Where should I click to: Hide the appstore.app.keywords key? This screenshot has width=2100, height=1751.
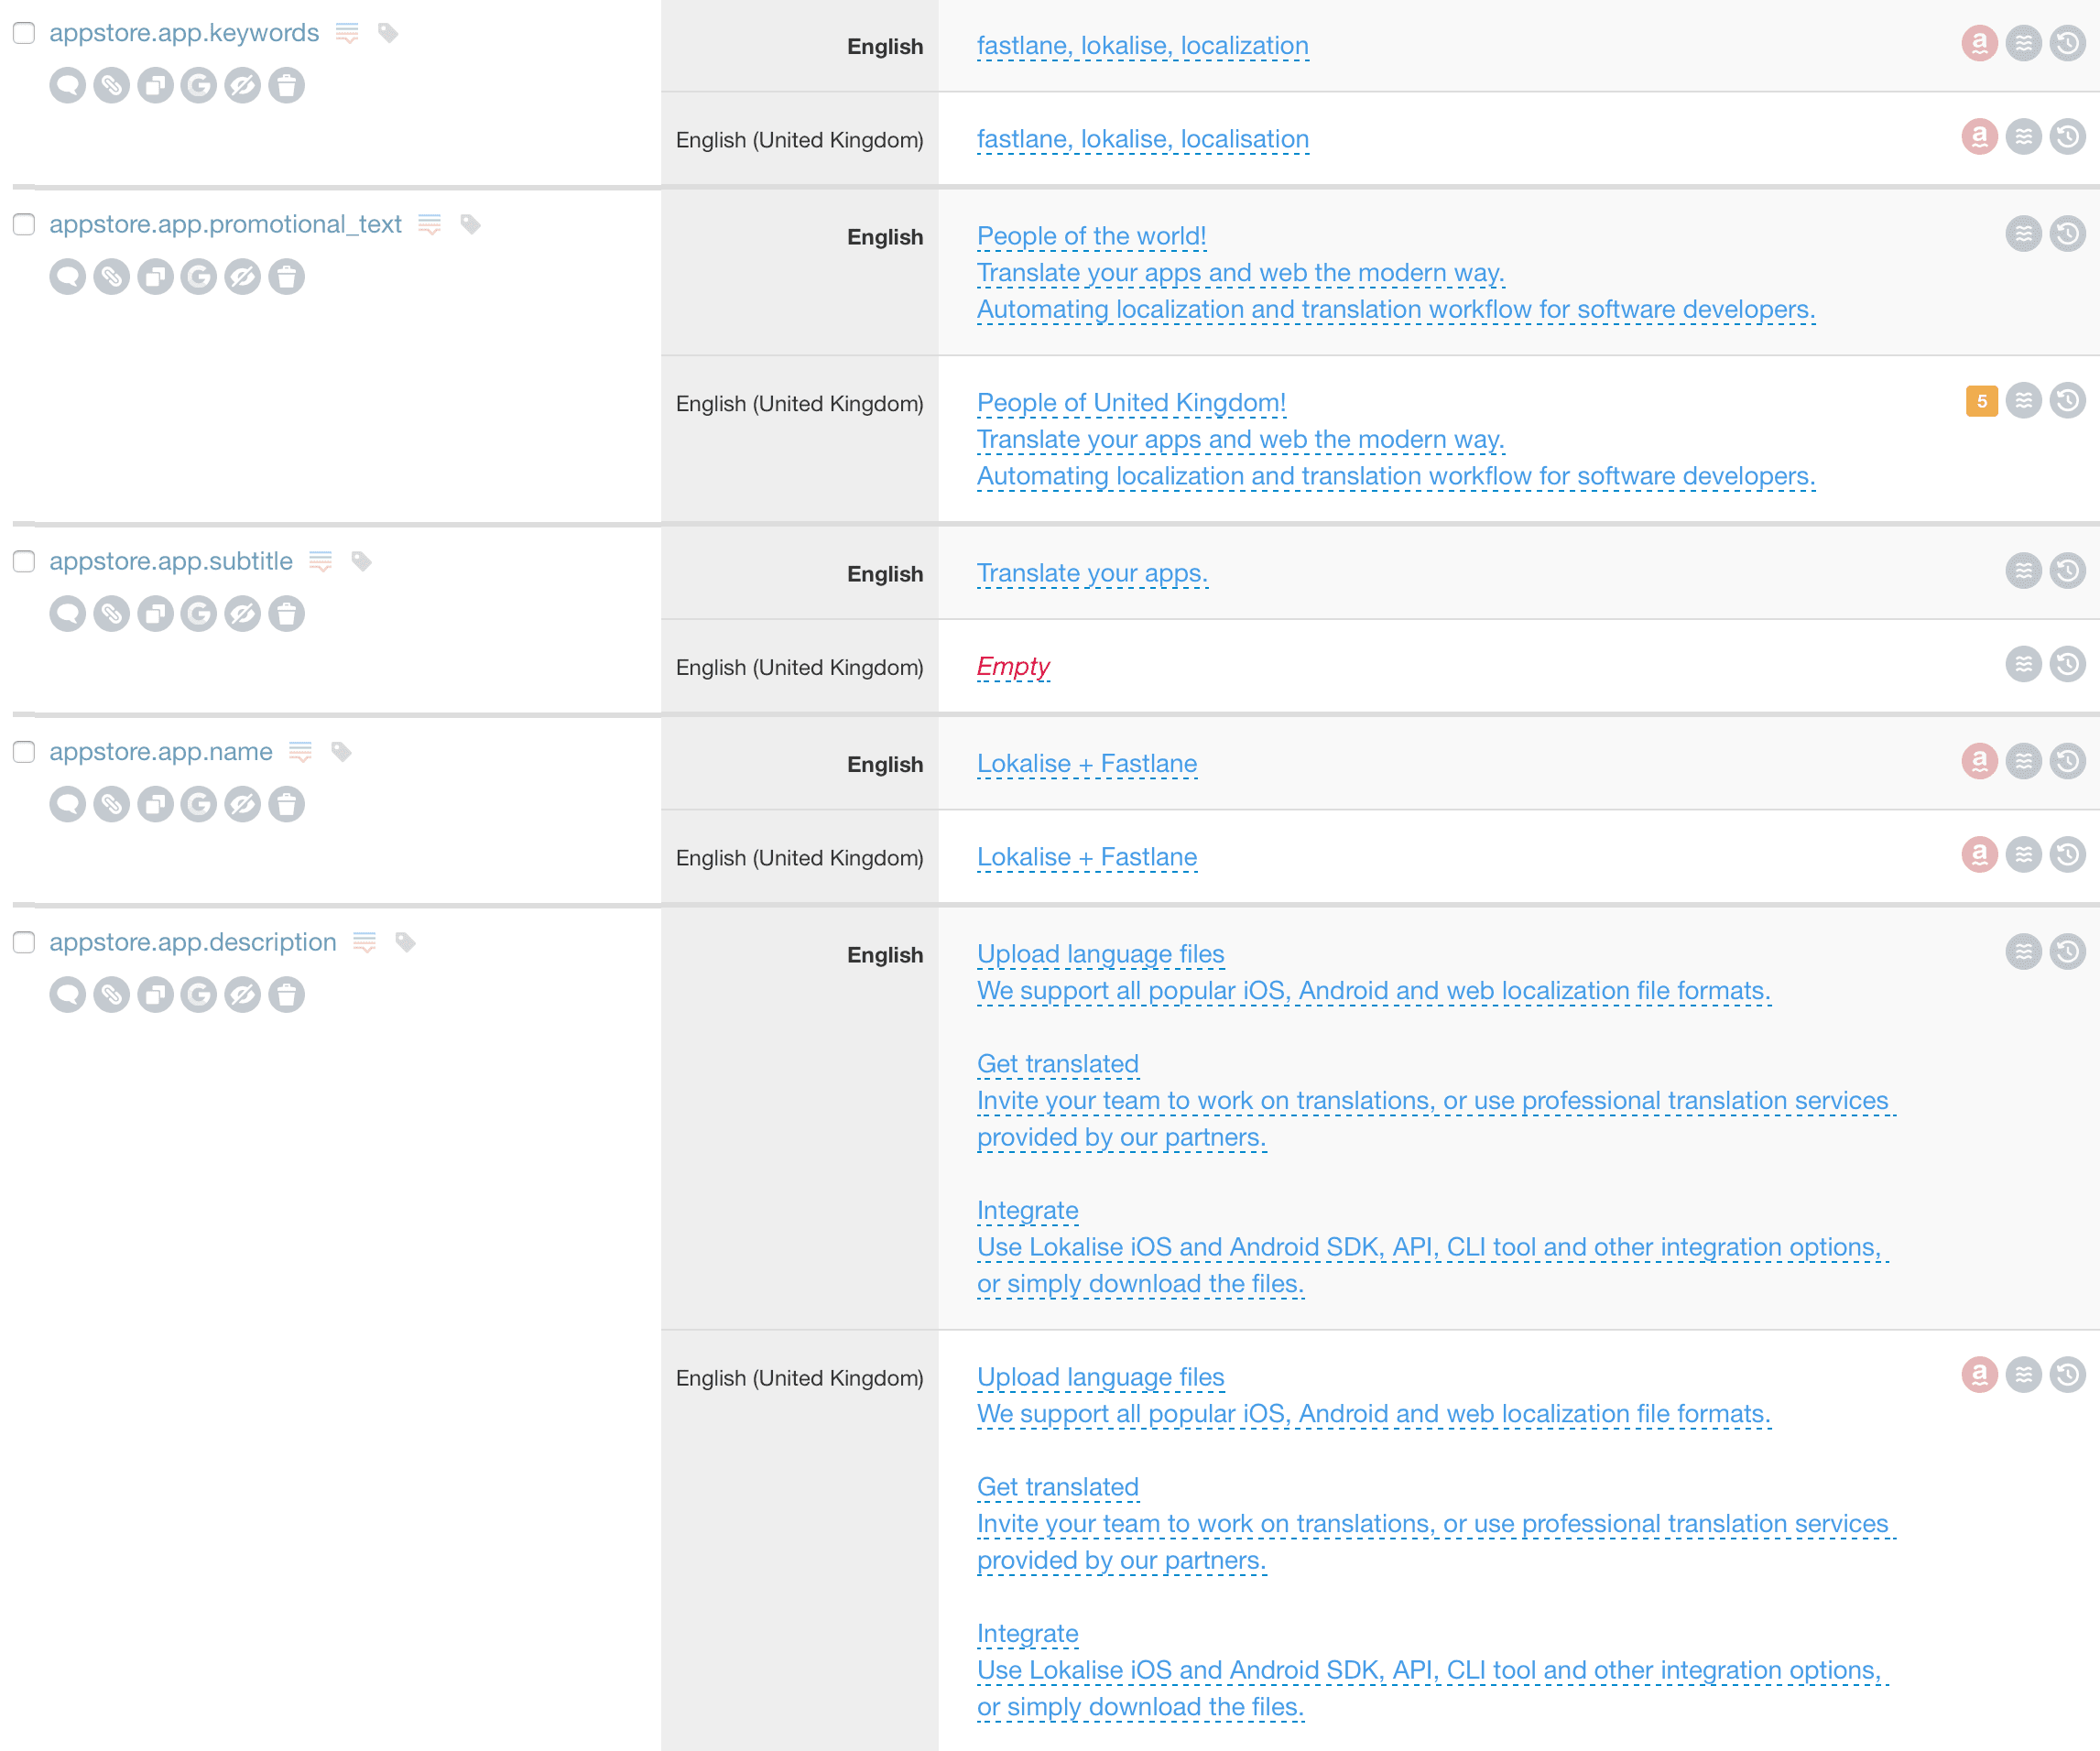click(x=242, y=86)
